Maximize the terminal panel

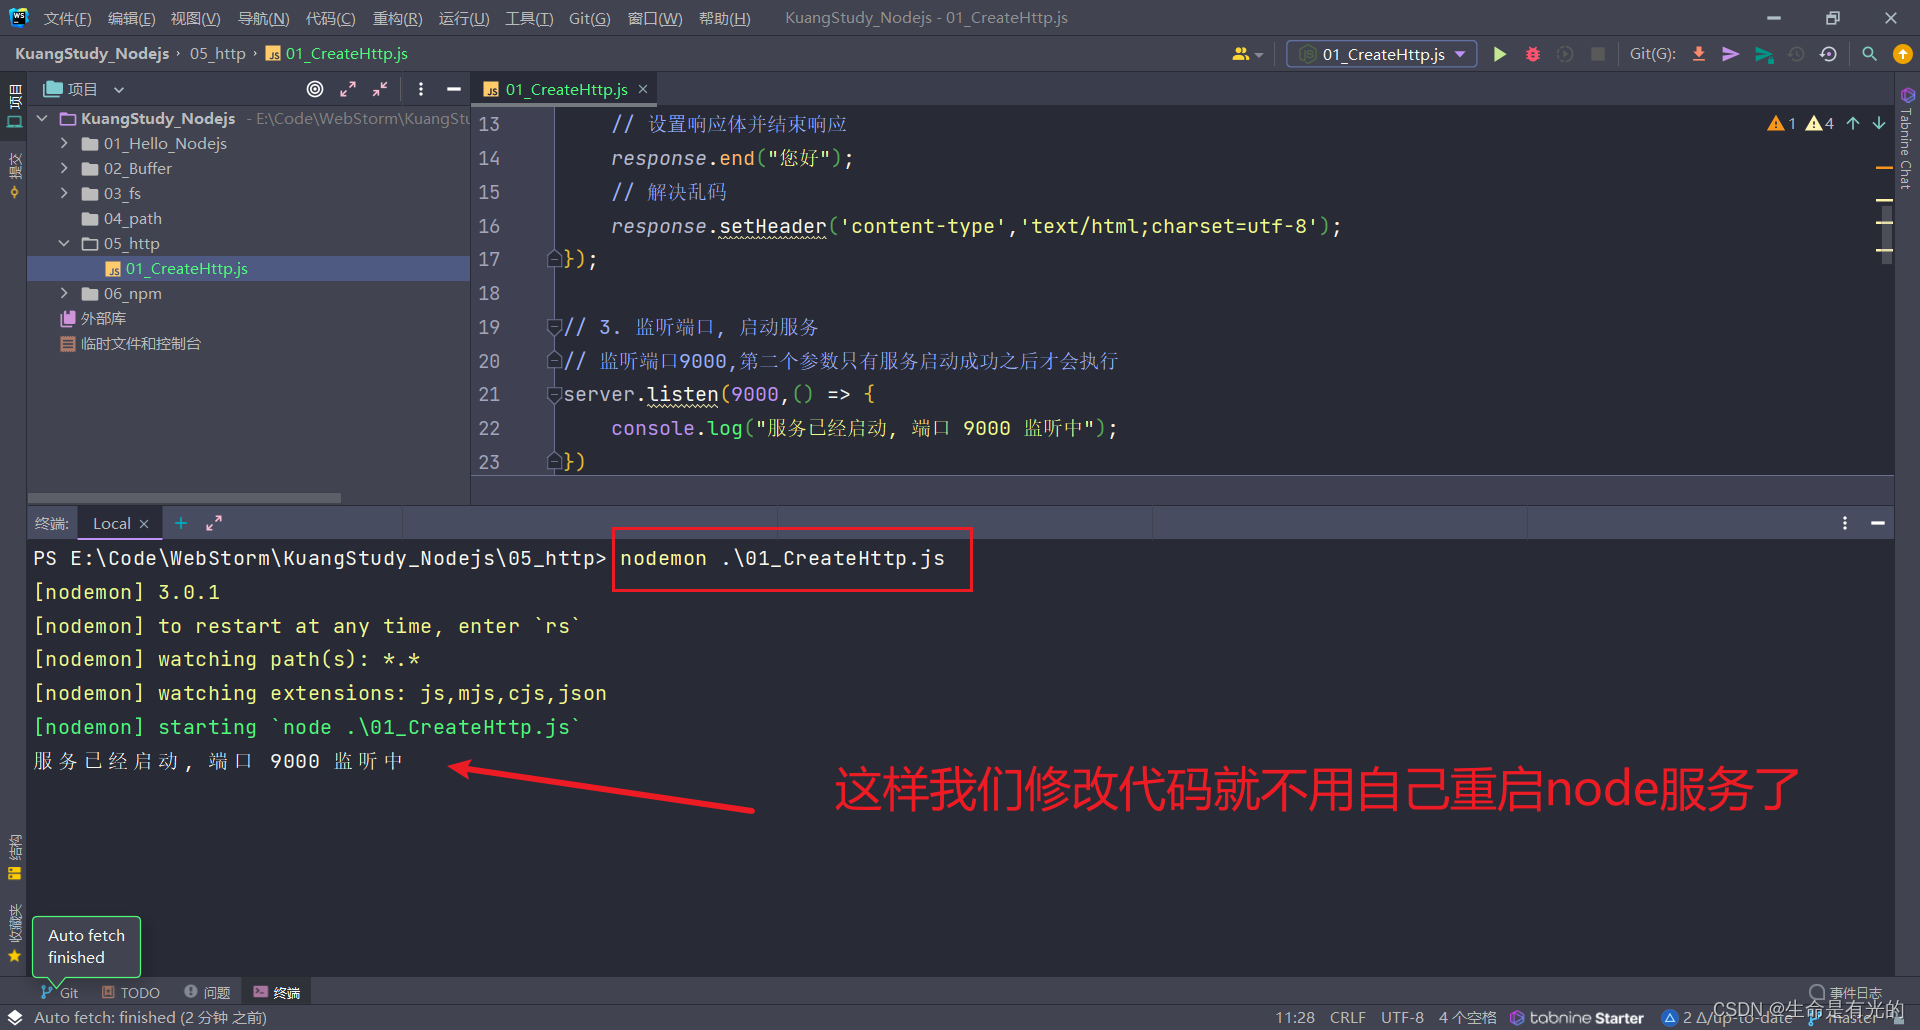tap(214, 523)
